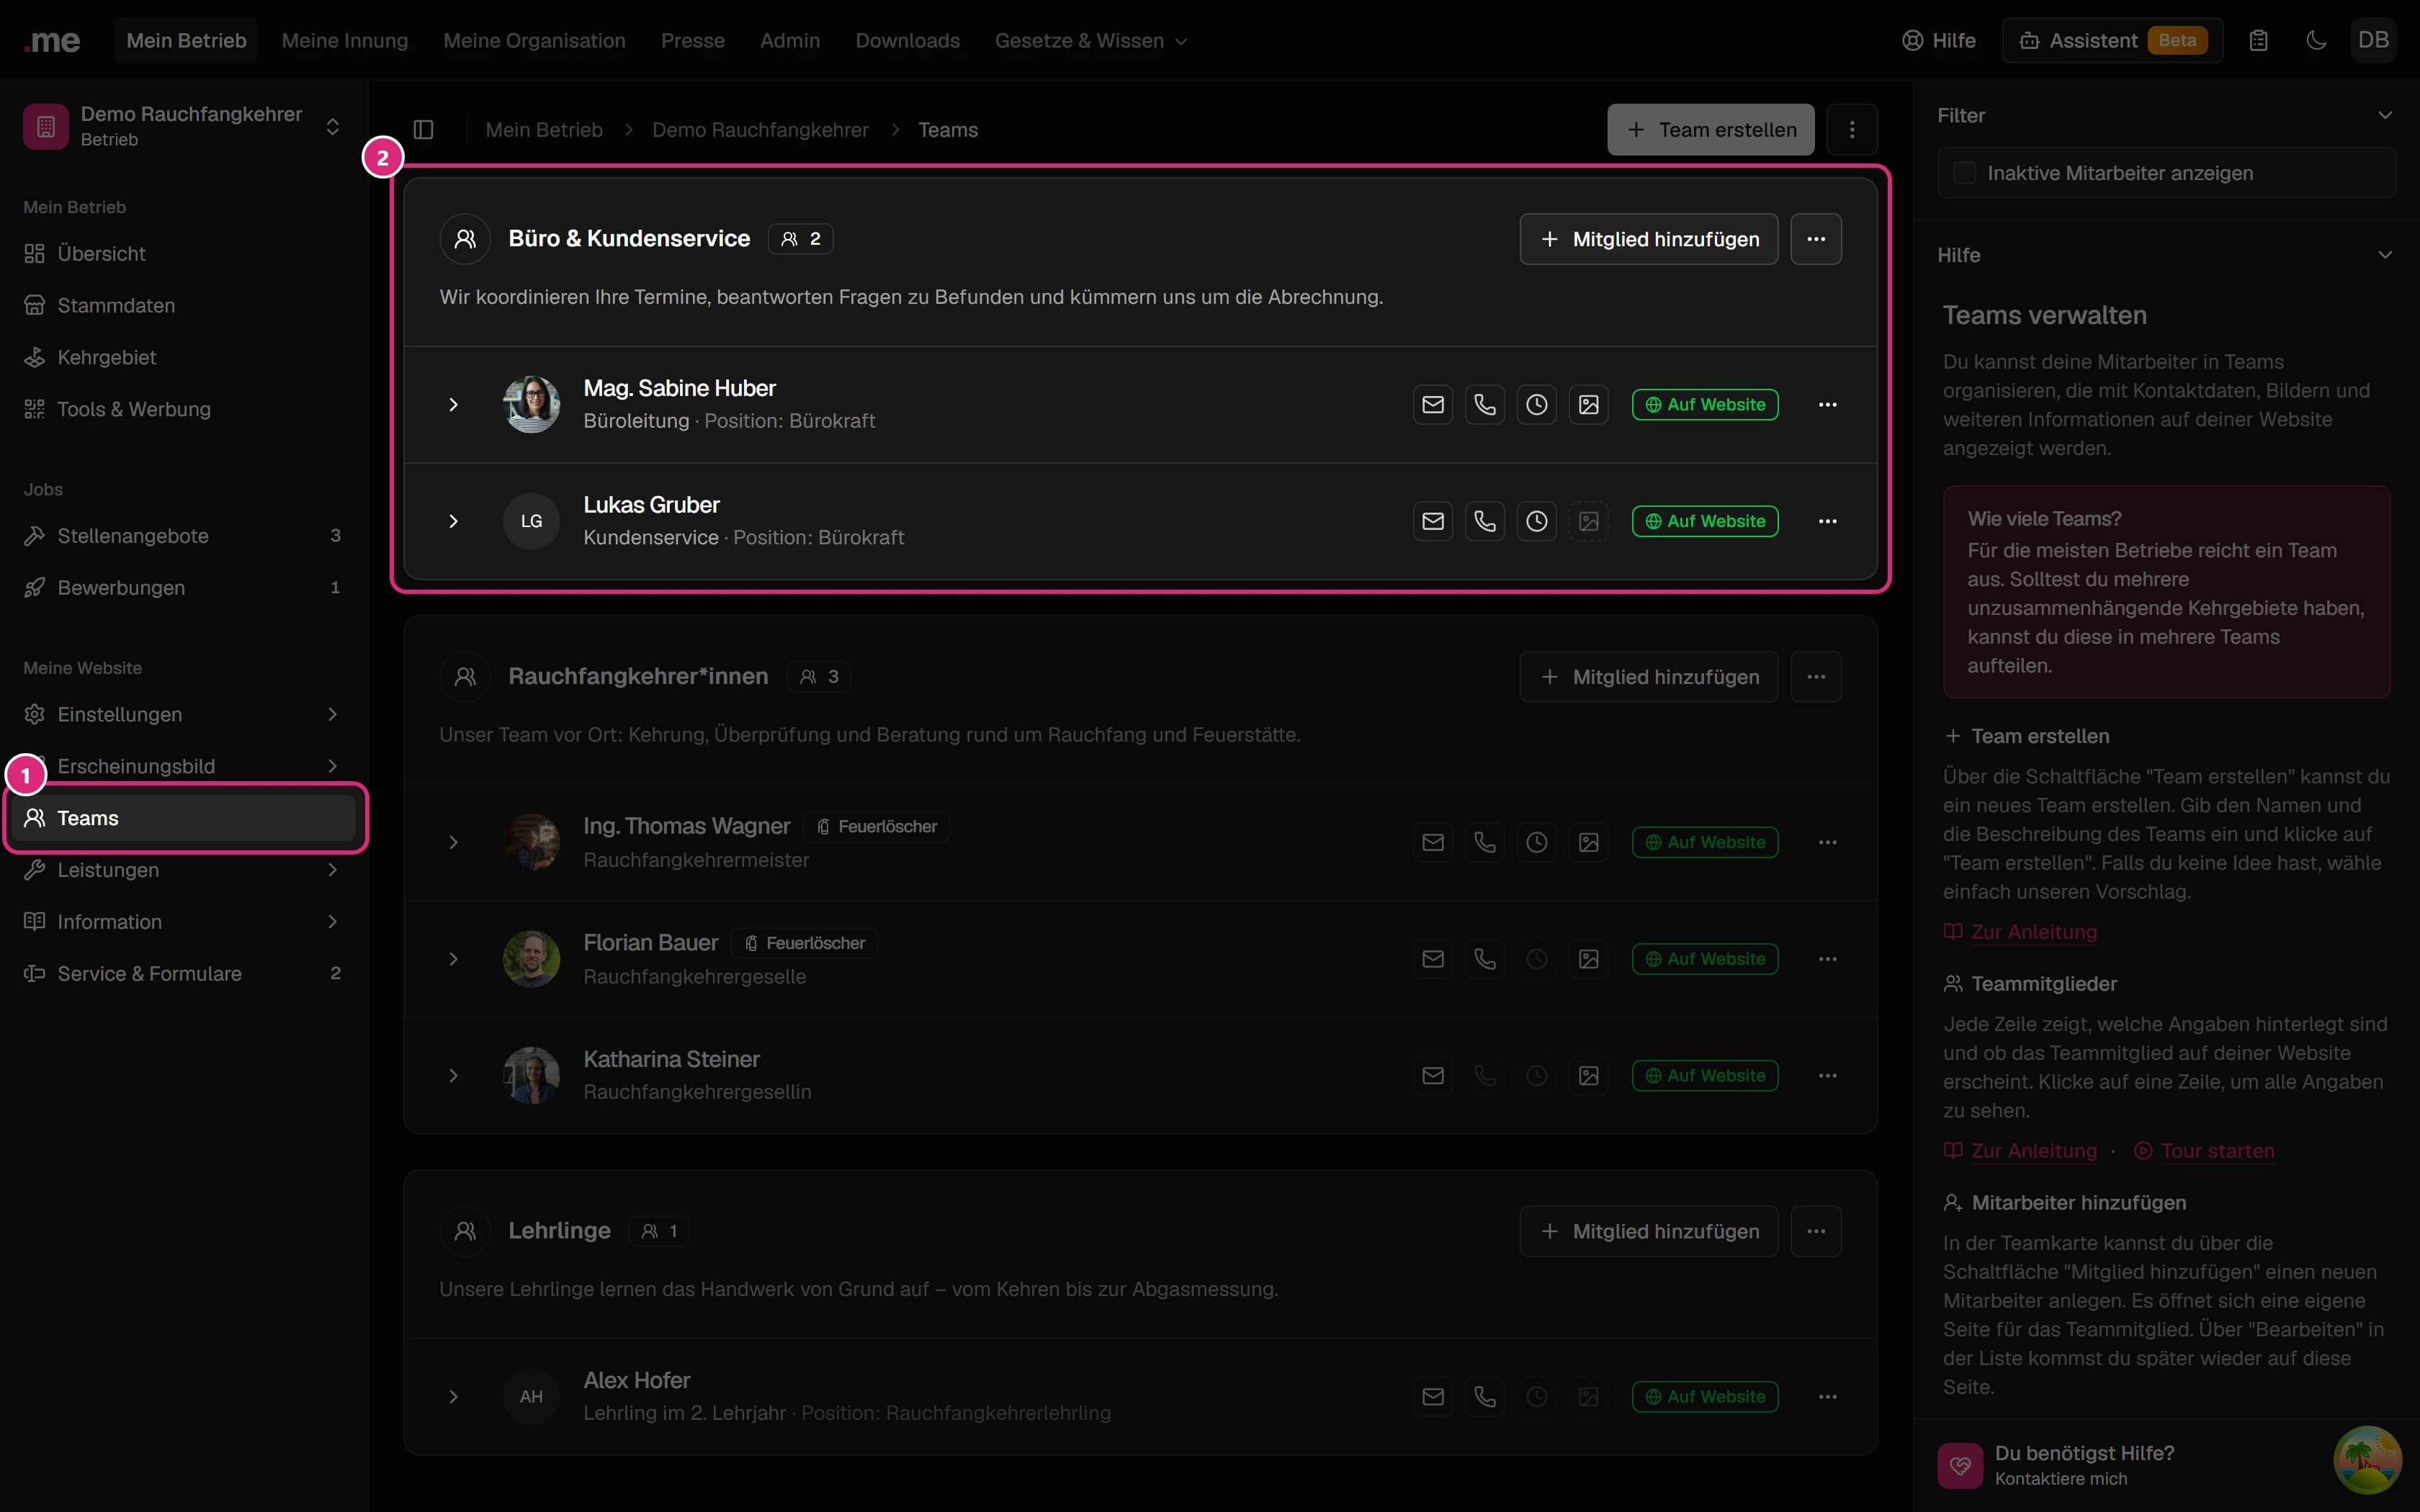
Task: Expand Einstellungen sidebar item
Action: point(183,715)
